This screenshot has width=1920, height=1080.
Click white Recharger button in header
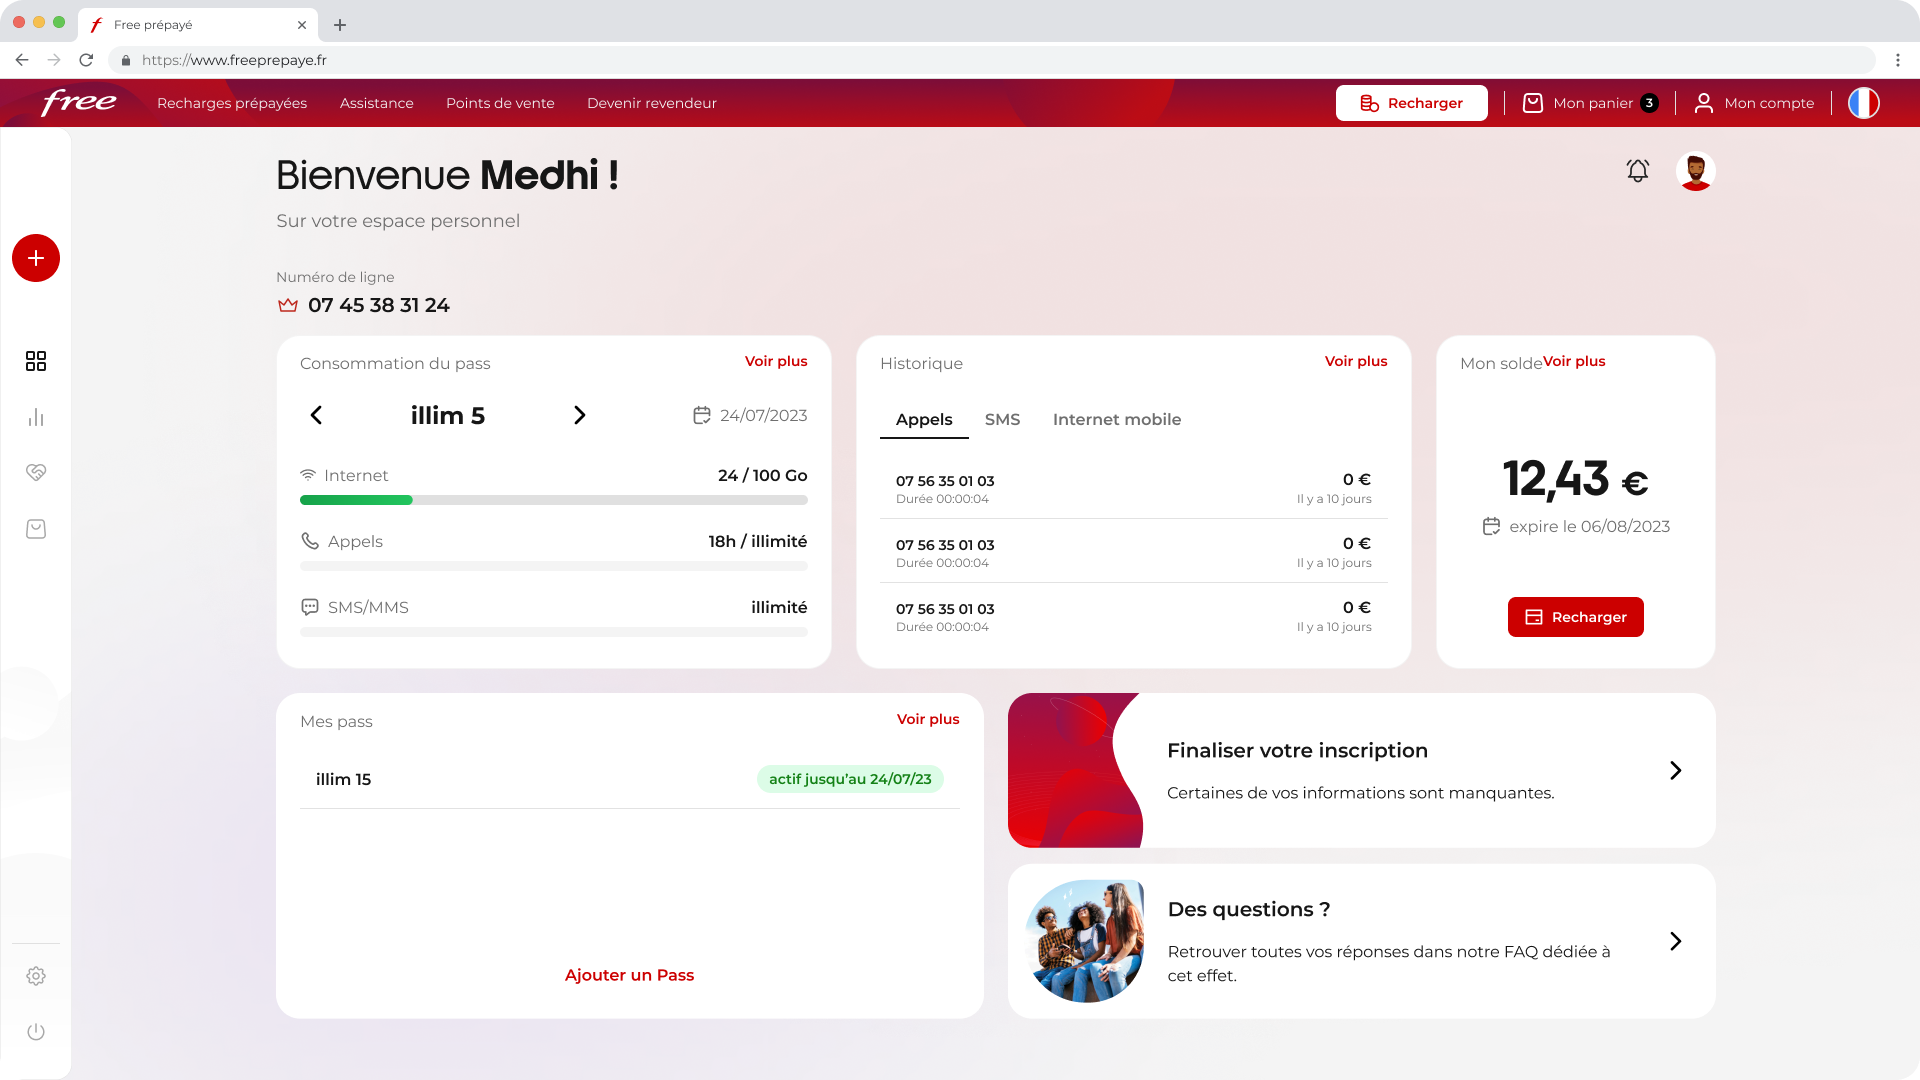click(1411, 103)
